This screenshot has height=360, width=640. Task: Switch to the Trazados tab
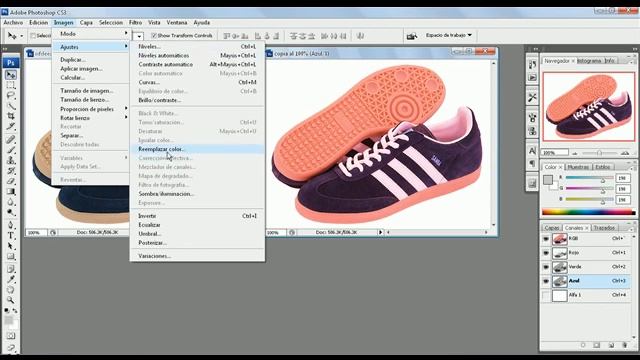pyautogui.click(x=604, y=228)
